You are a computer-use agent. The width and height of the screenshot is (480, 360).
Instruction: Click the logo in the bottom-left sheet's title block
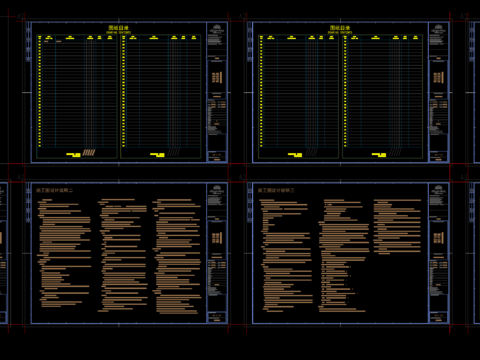point(217,189)
